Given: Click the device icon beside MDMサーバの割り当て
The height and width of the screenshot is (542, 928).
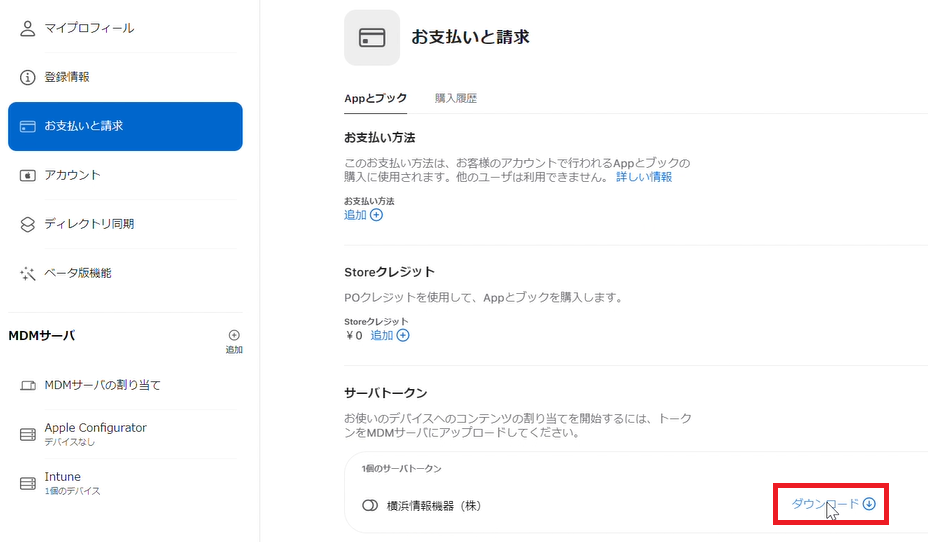Looking at the screenshot, I should coord(27,386).
